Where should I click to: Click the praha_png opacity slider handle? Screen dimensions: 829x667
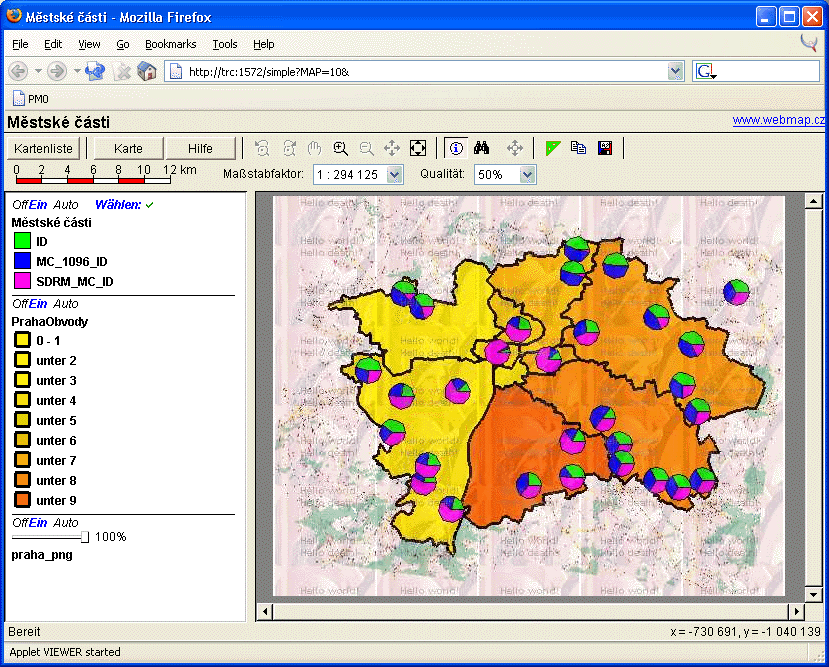coord(85,537)
